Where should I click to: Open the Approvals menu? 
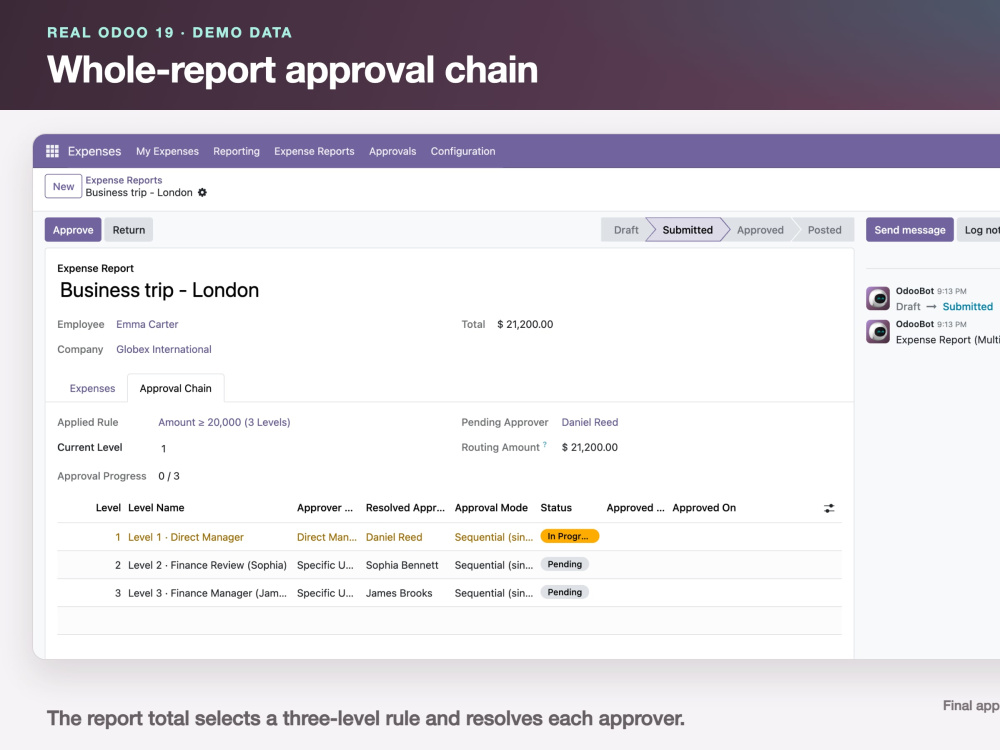[392, 151]
